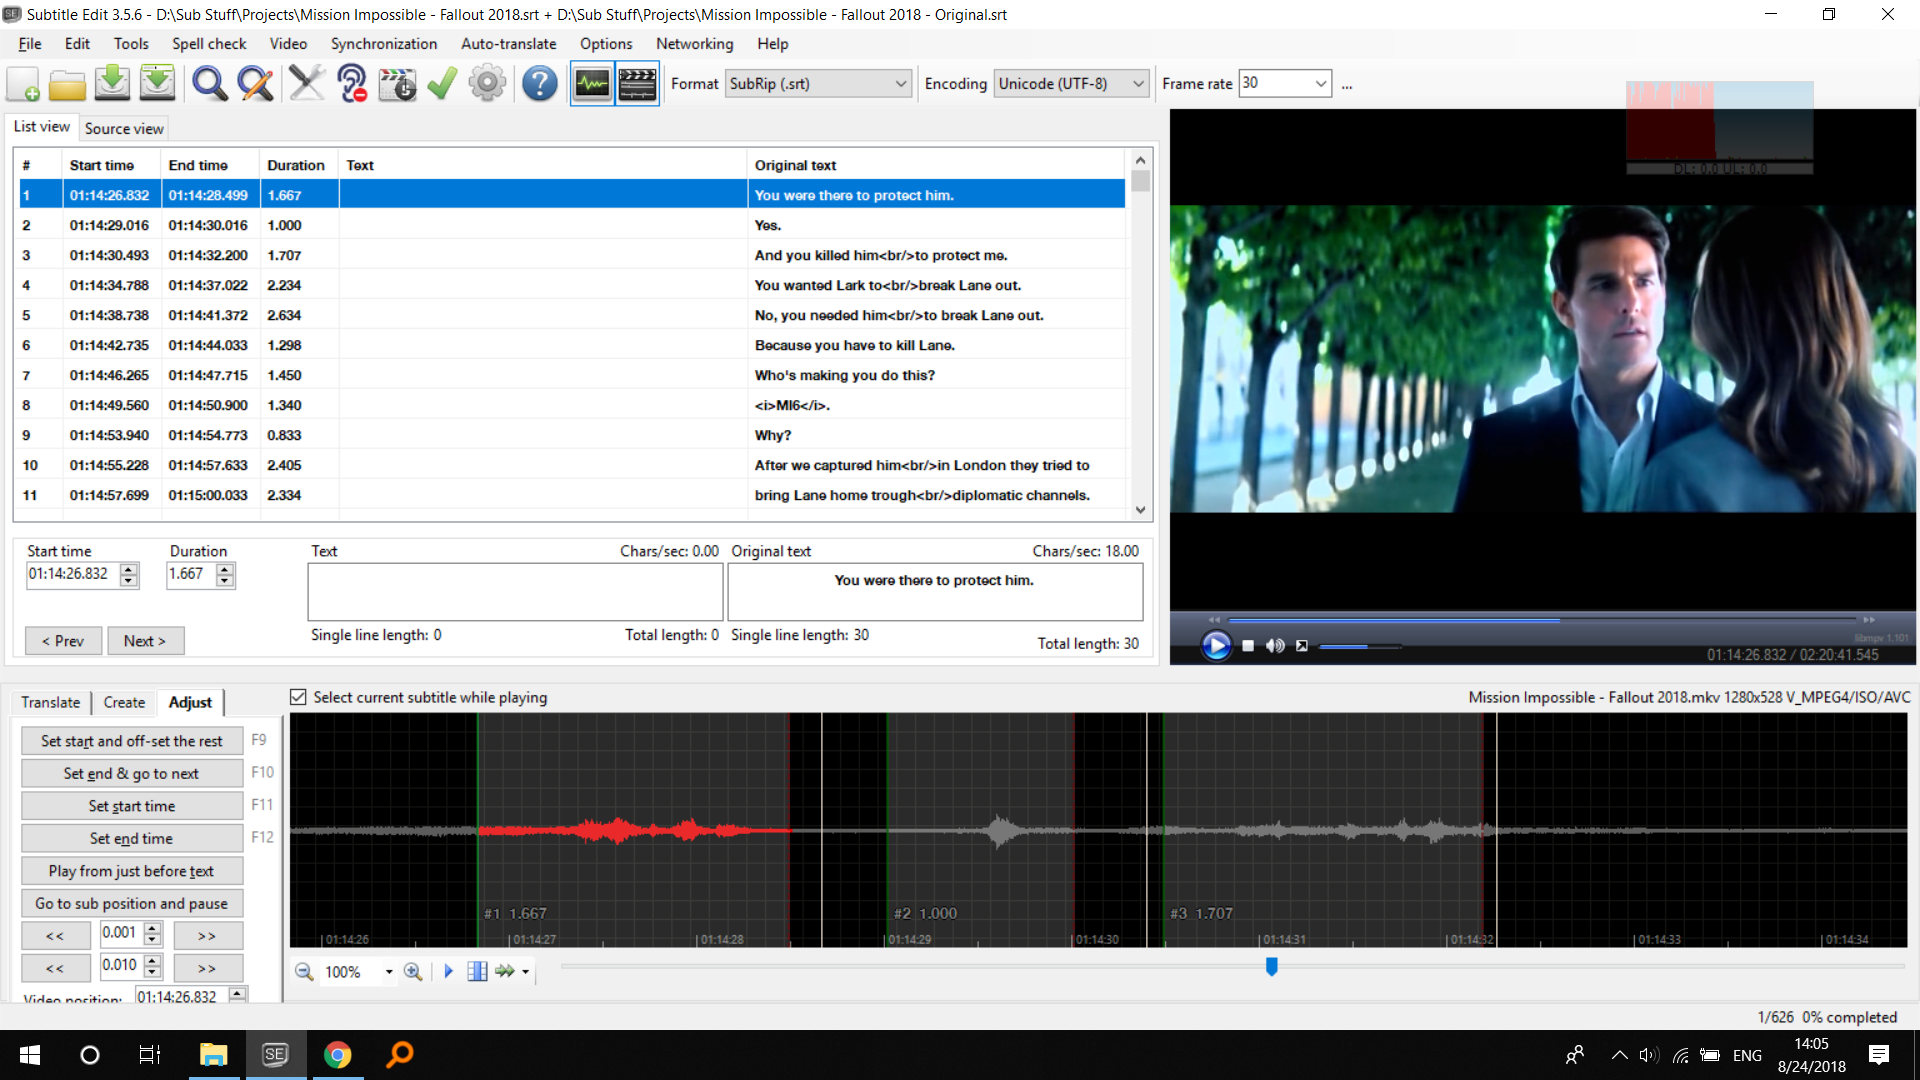The width and height of the screenshot is (1920, 1080).
Task: Open the File menu
Action: click(30, 44)
